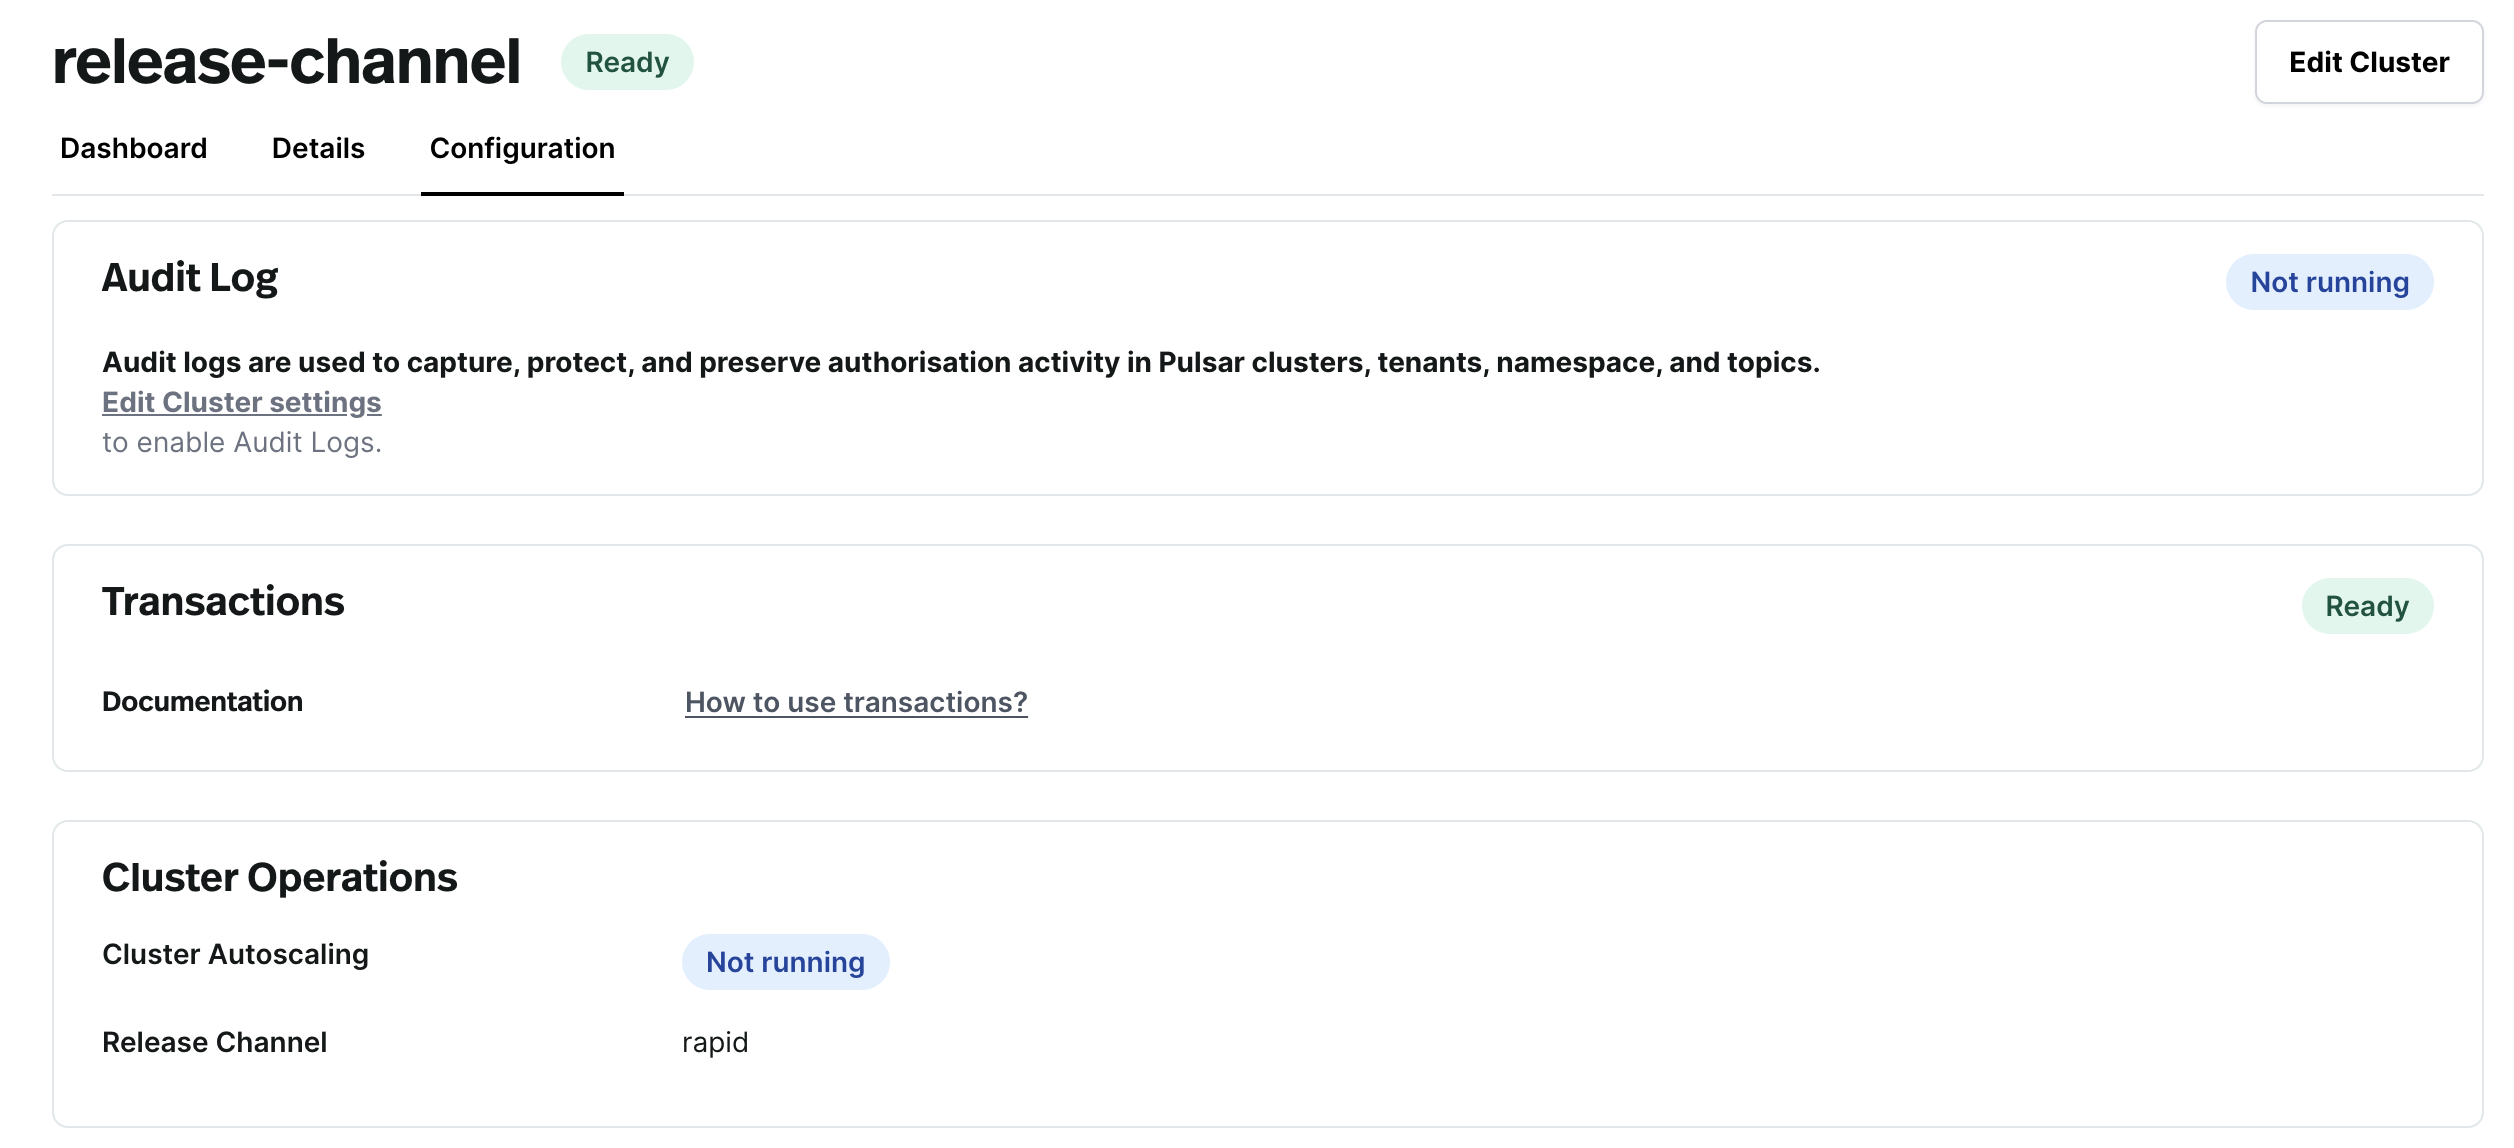2514x1148 pixels.
Task: Select the Configuration tab
Action: (522, 148)
